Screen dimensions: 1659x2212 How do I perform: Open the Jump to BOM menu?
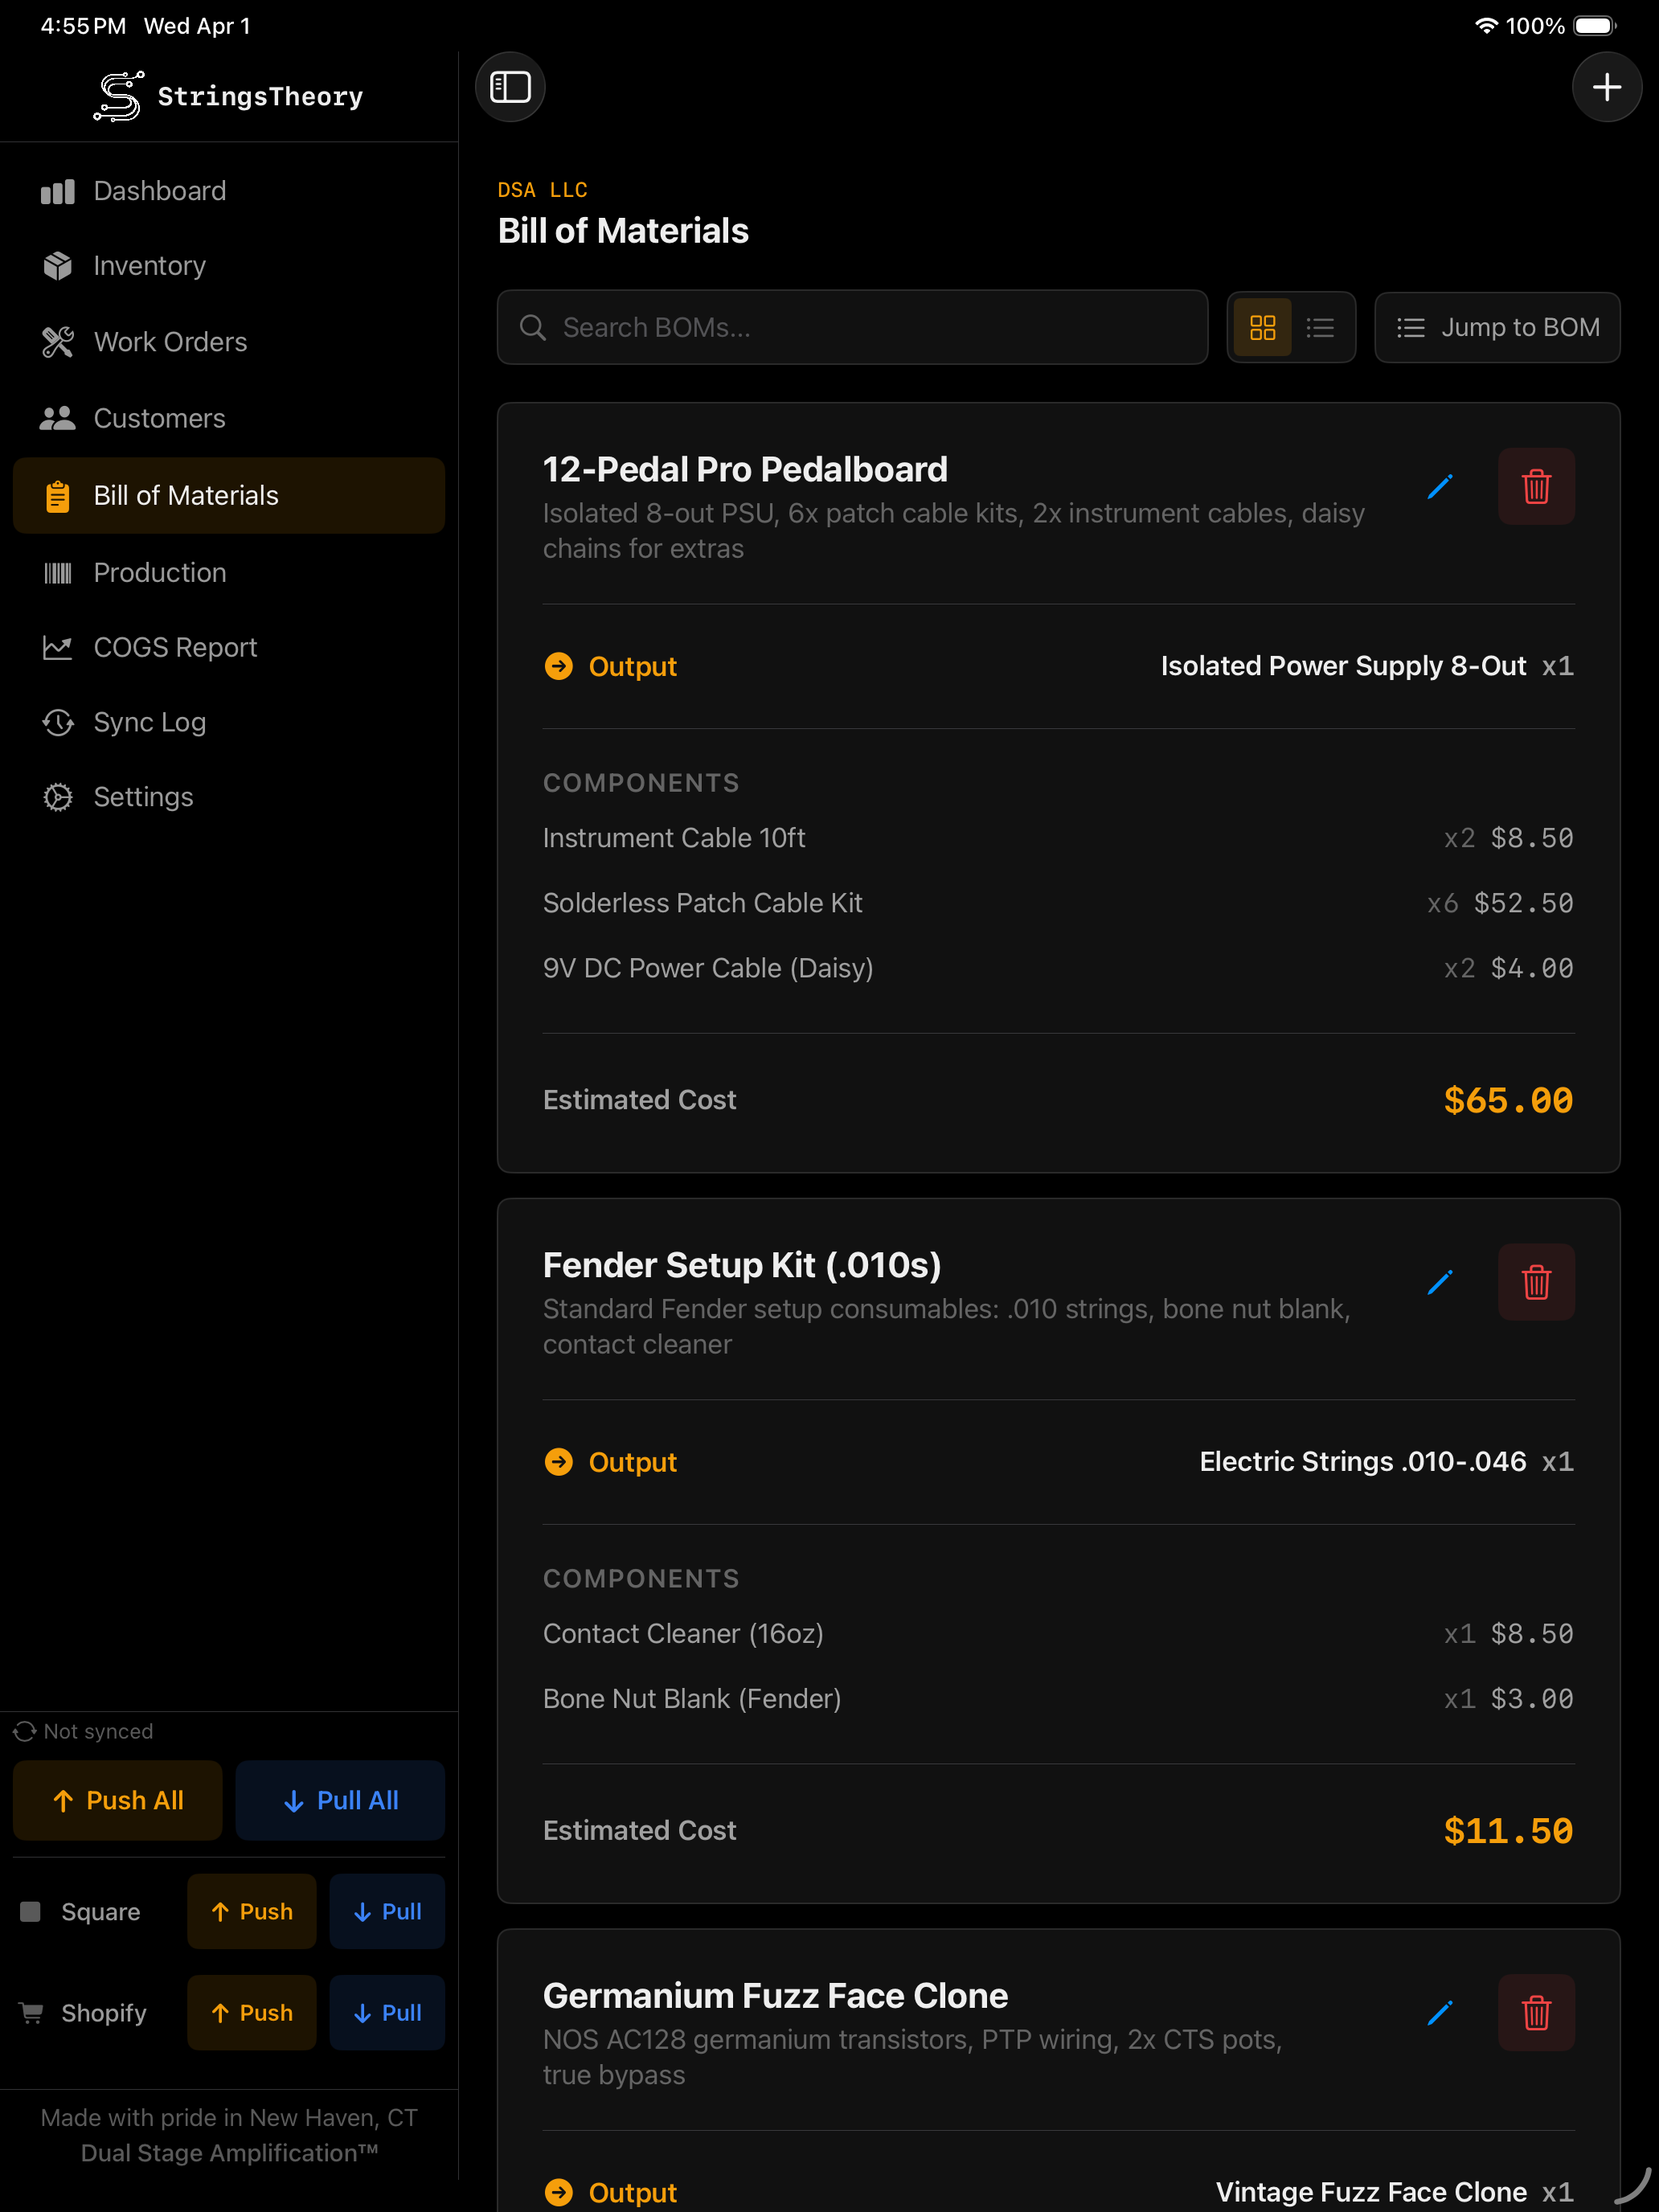pos(1497,328)
